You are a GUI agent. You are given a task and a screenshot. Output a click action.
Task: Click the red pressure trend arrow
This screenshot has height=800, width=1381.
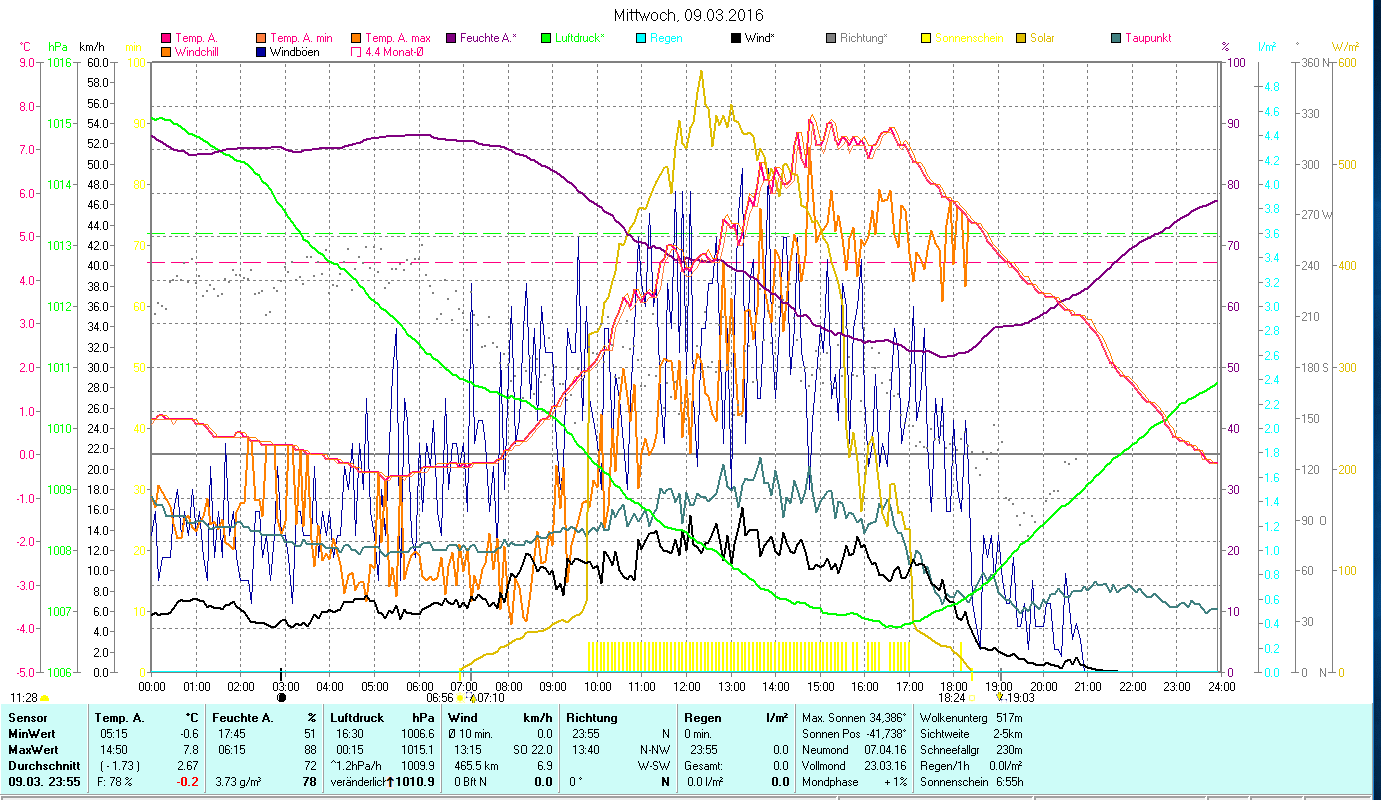[x=387, y=781]
